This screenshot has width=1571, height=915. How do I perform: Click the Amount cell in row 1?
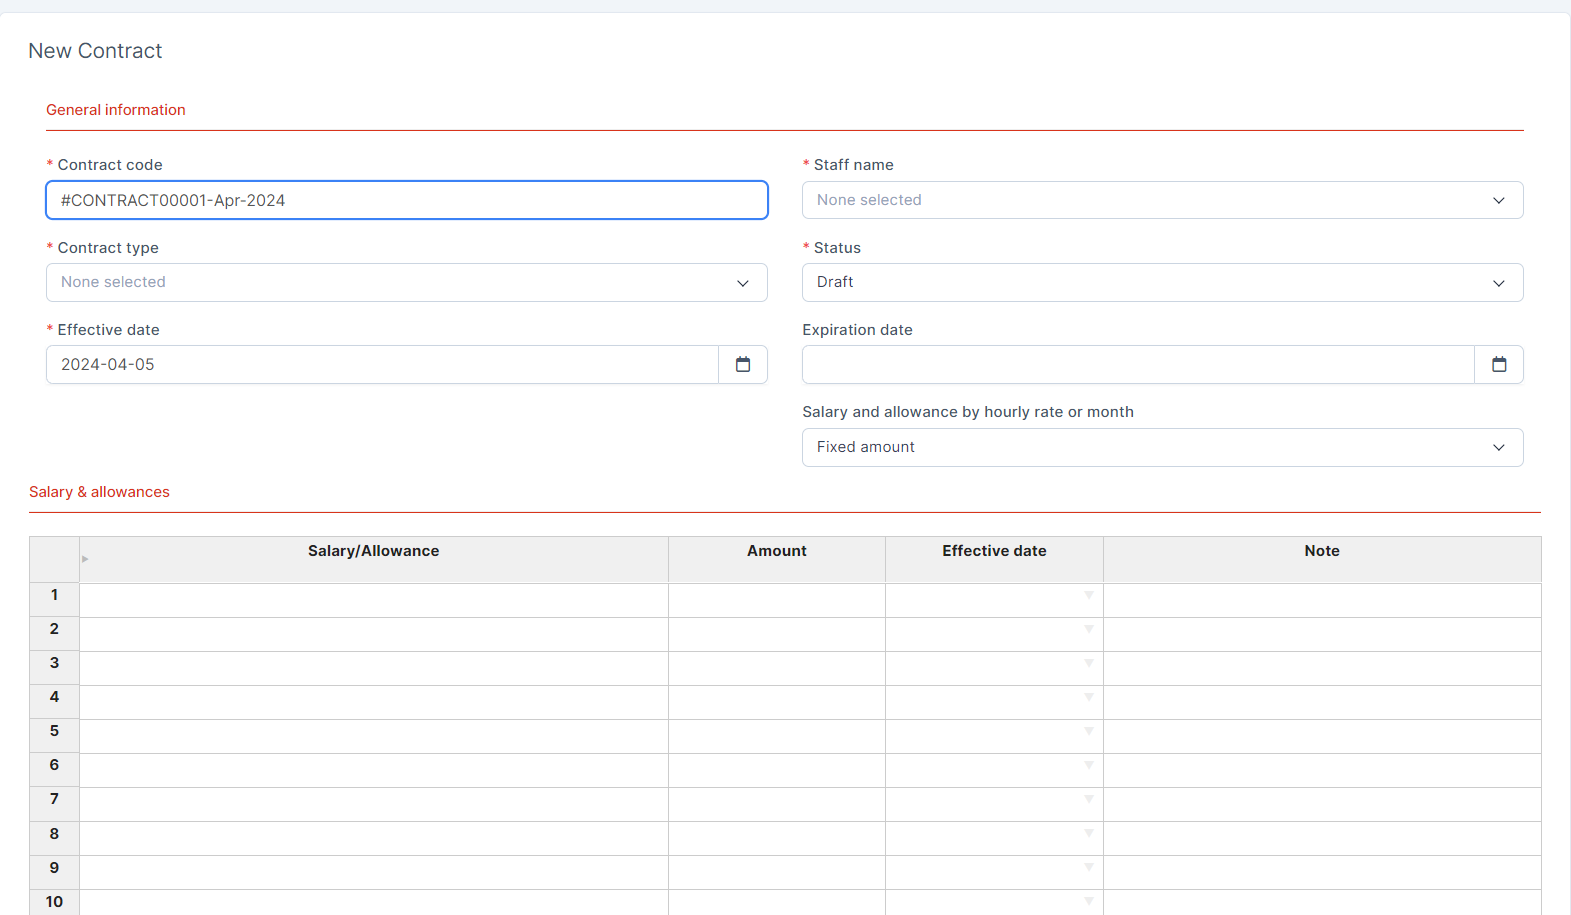coord(776,600)
